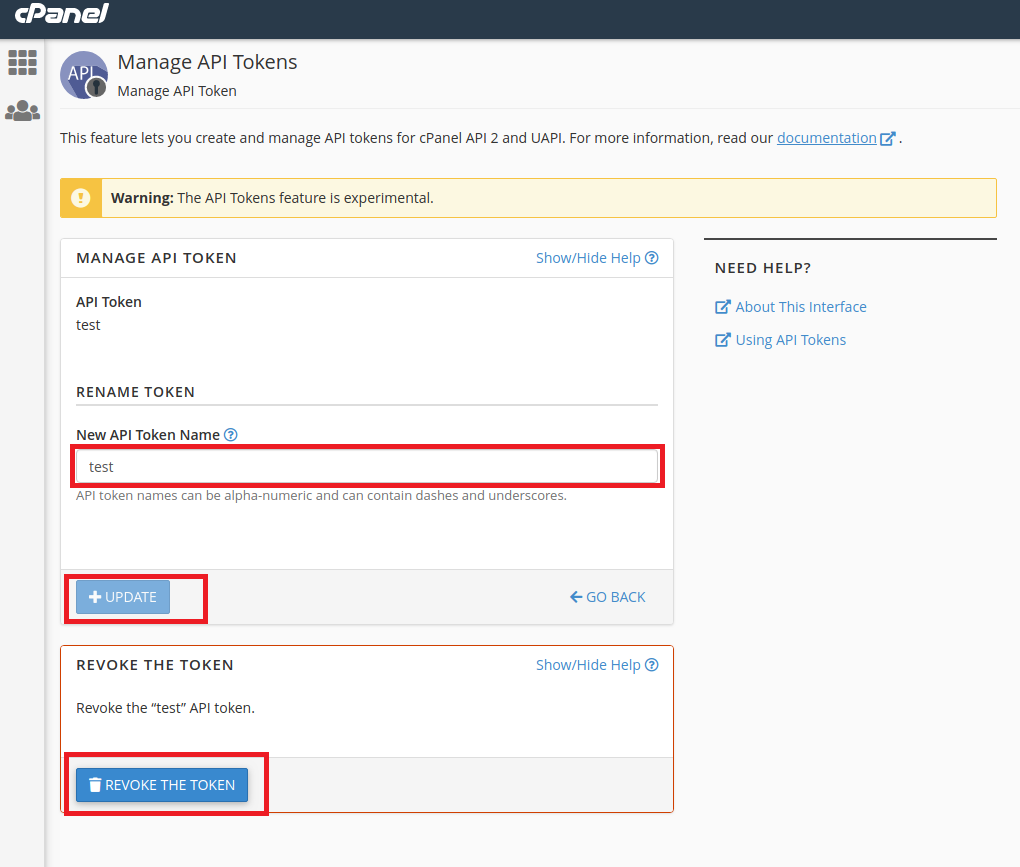Click the Go Back link
The width and height of the screenshot is (1020, 867).
click(x=607, y=596)
